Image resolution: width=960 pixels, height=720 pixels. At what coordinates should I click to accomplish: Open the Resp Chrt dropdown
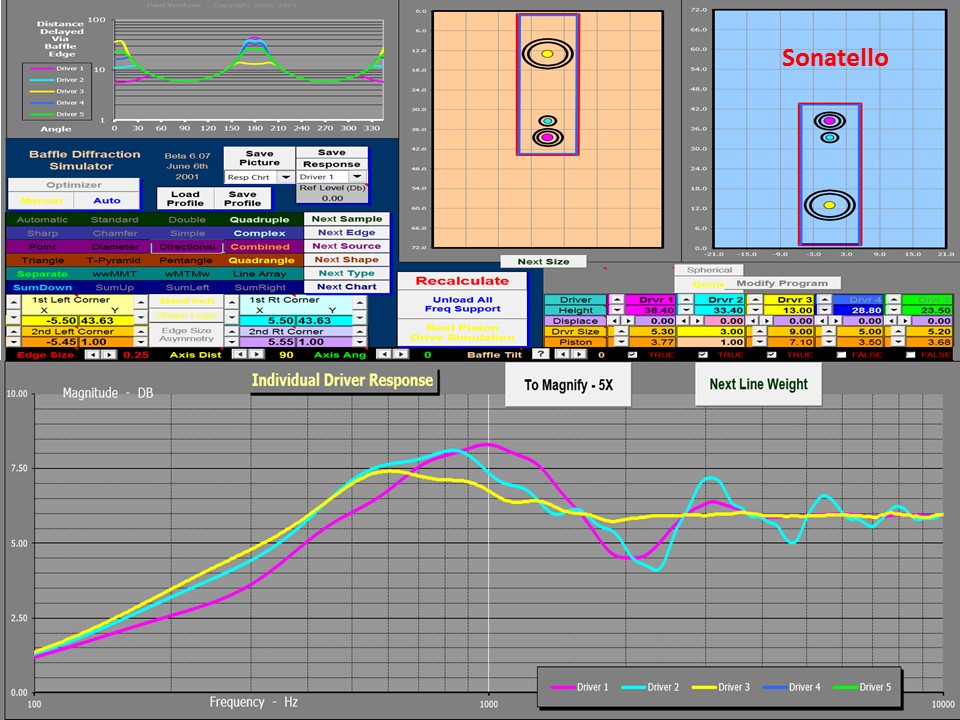[285, 177]
